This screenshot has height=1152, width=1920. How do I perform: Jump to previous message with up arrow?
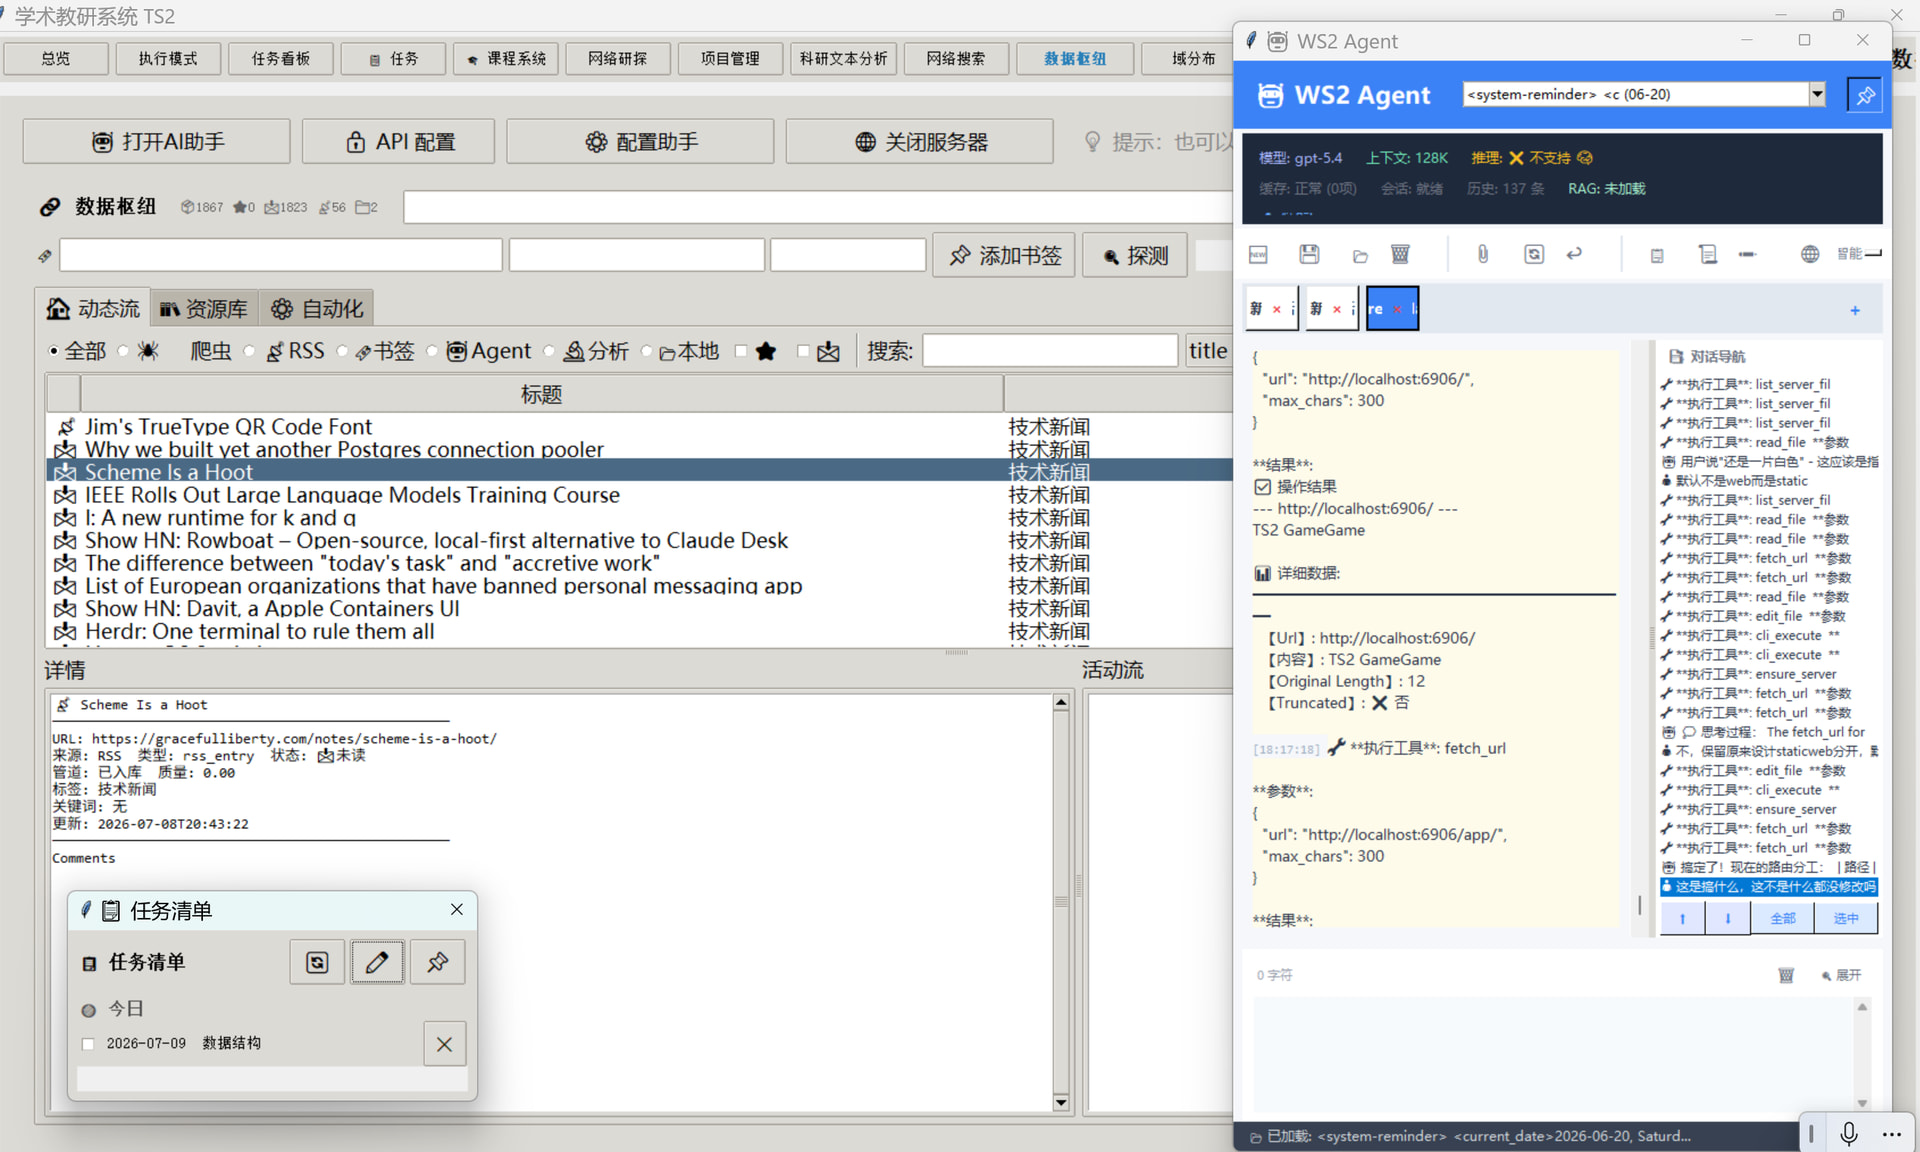pyautogui.click(x=1683, y=918)
